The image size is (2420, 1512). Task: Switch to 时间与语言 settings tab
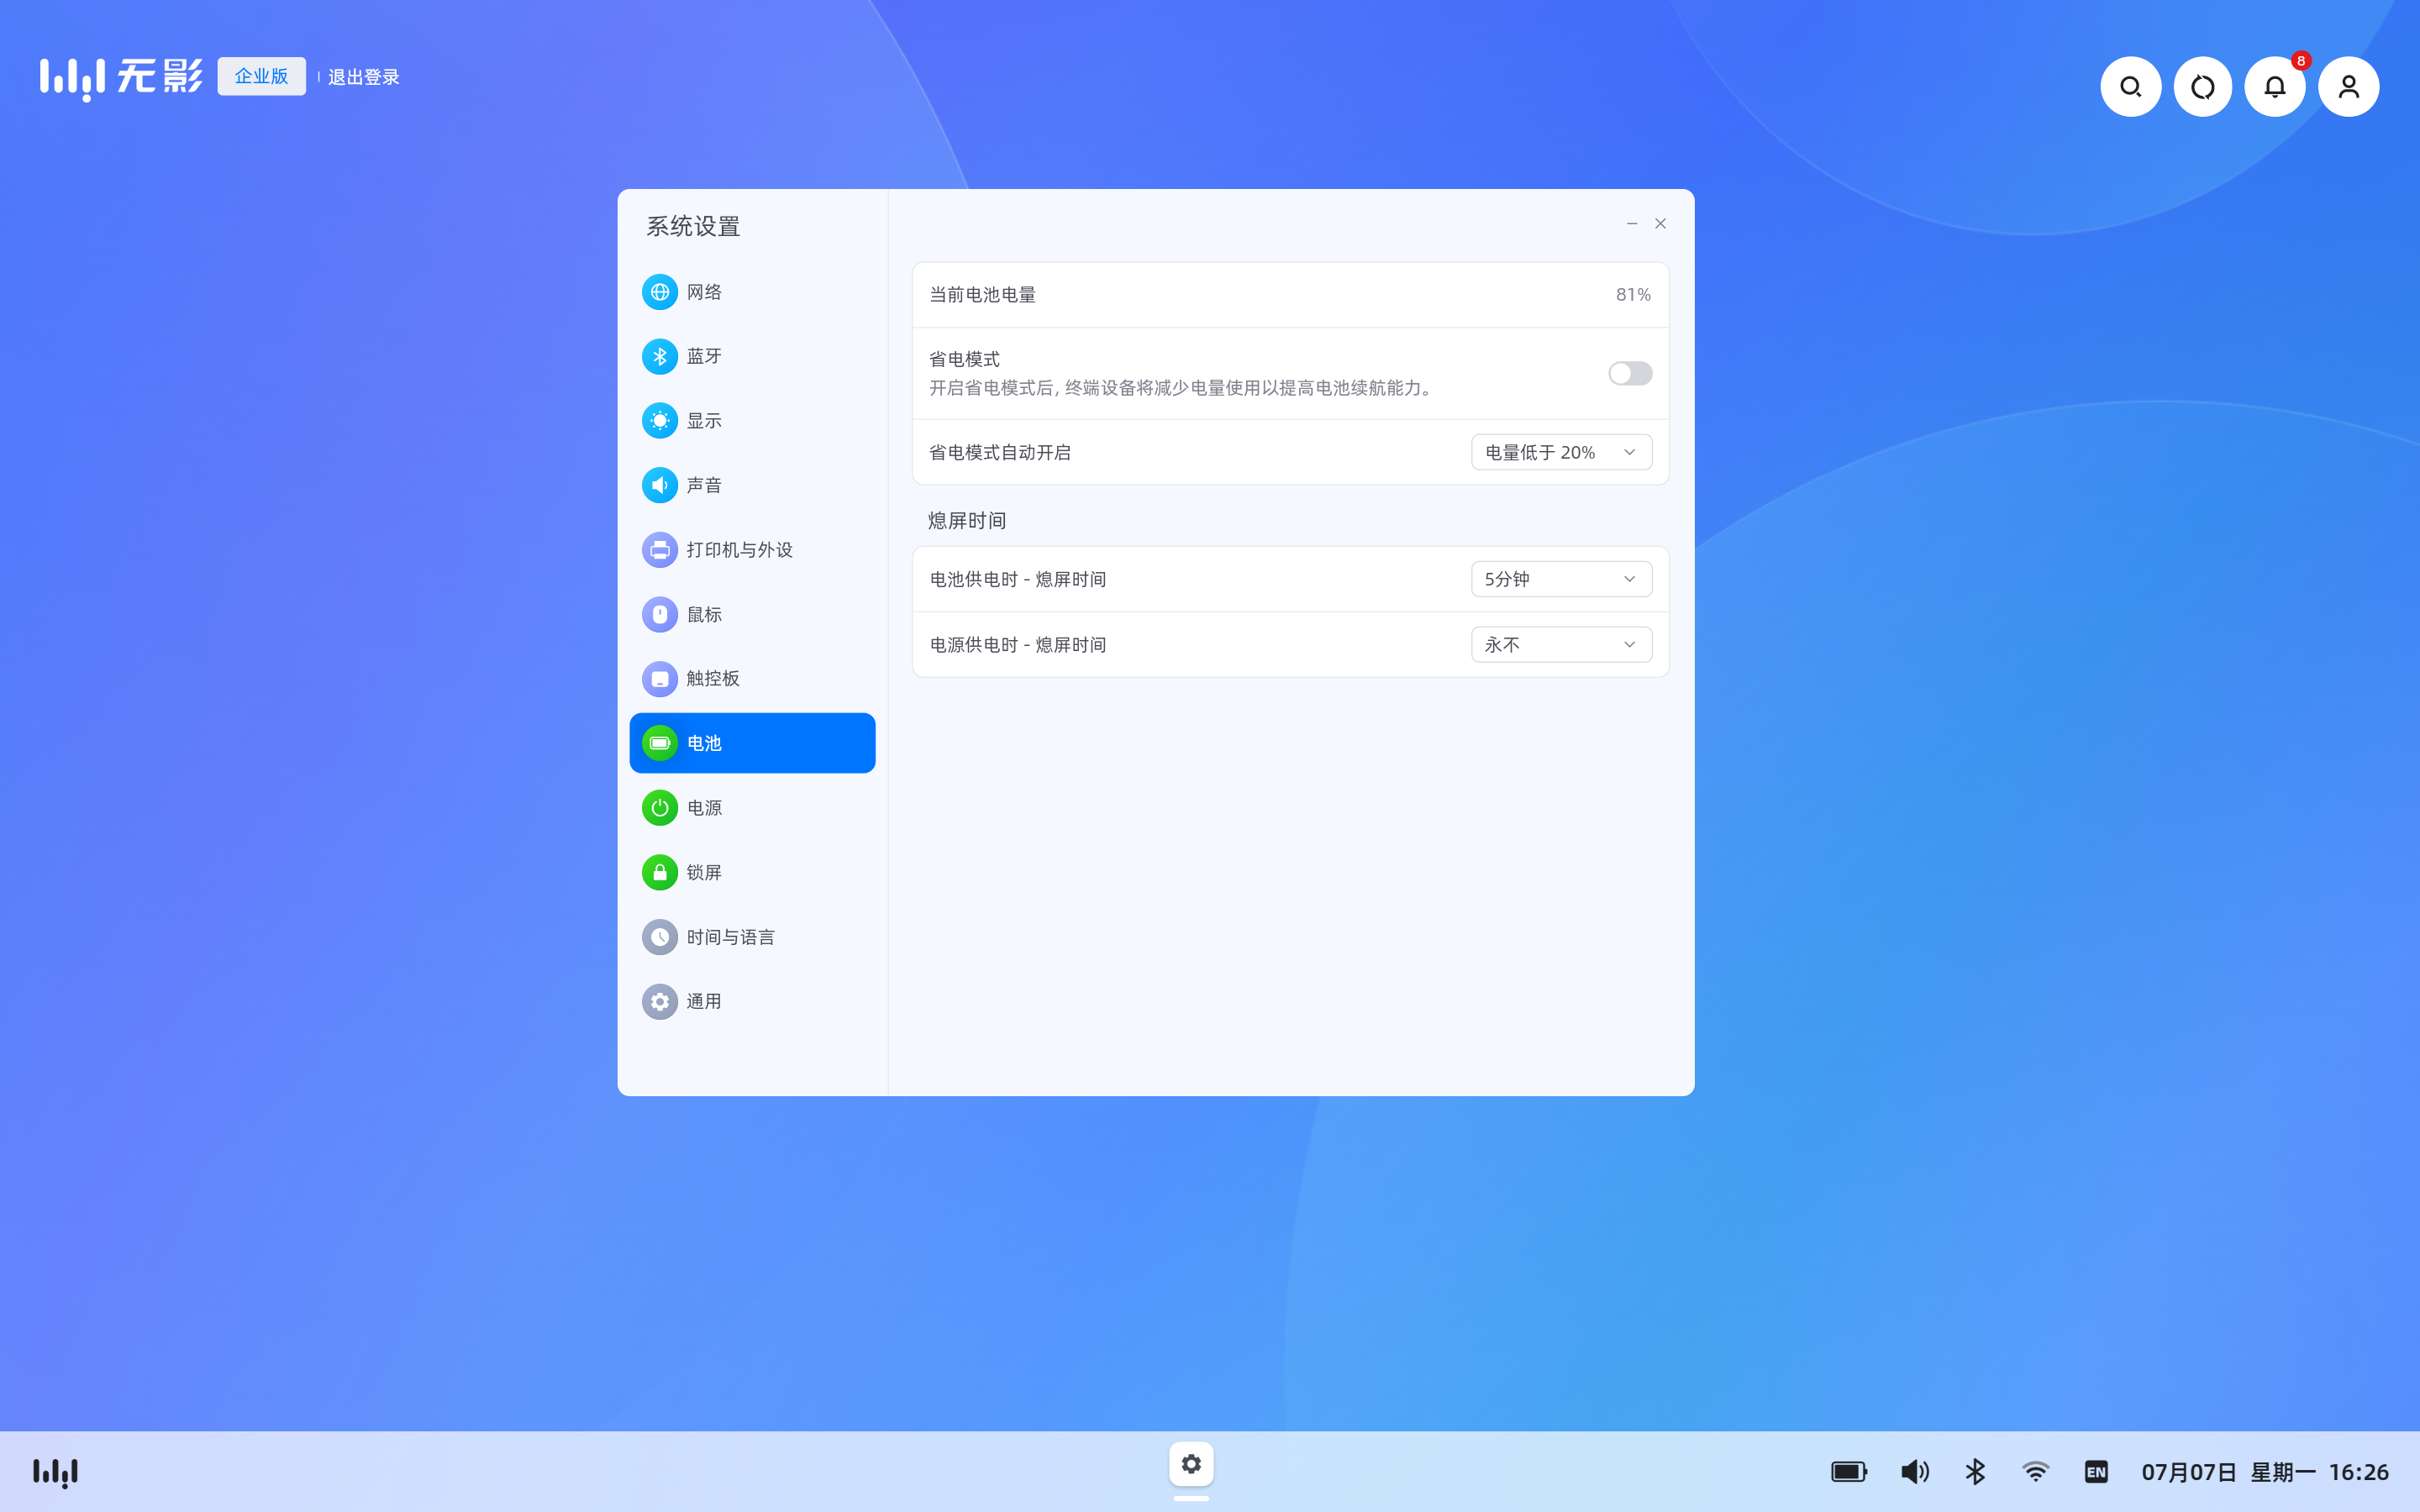pos(752,937)
